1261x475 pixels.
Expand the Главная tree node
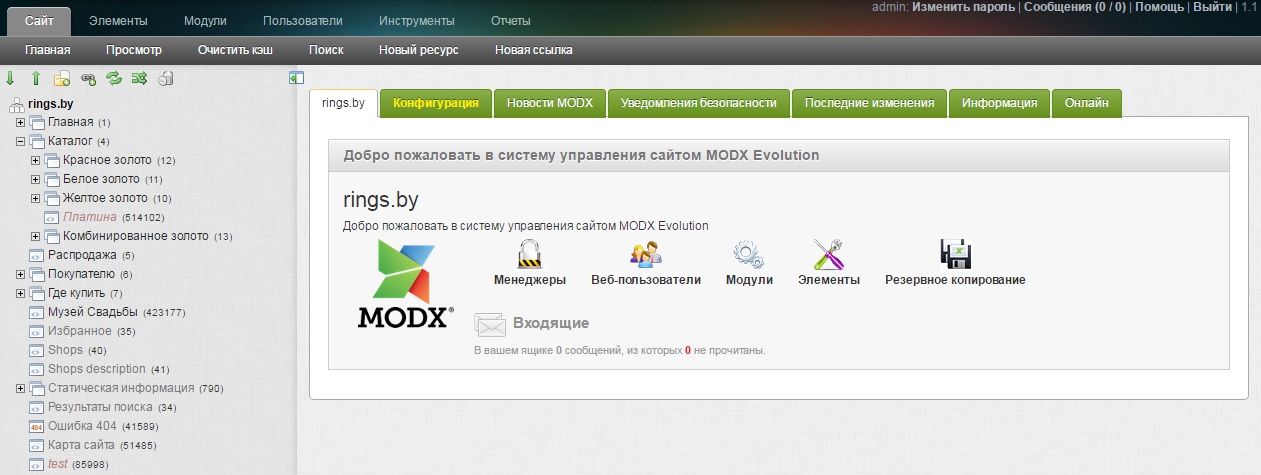point(21,122)
